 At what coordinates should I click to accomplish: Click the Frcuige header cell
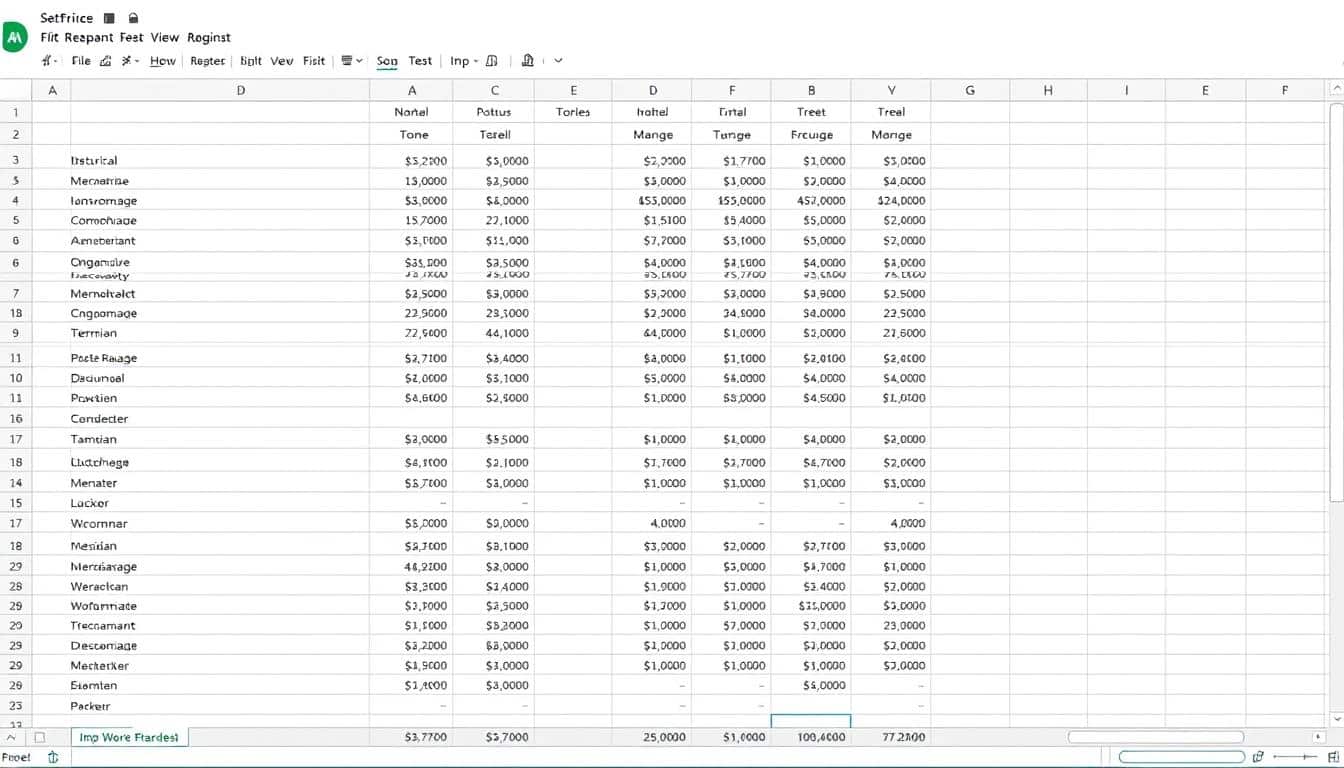(x=811, y=135)
